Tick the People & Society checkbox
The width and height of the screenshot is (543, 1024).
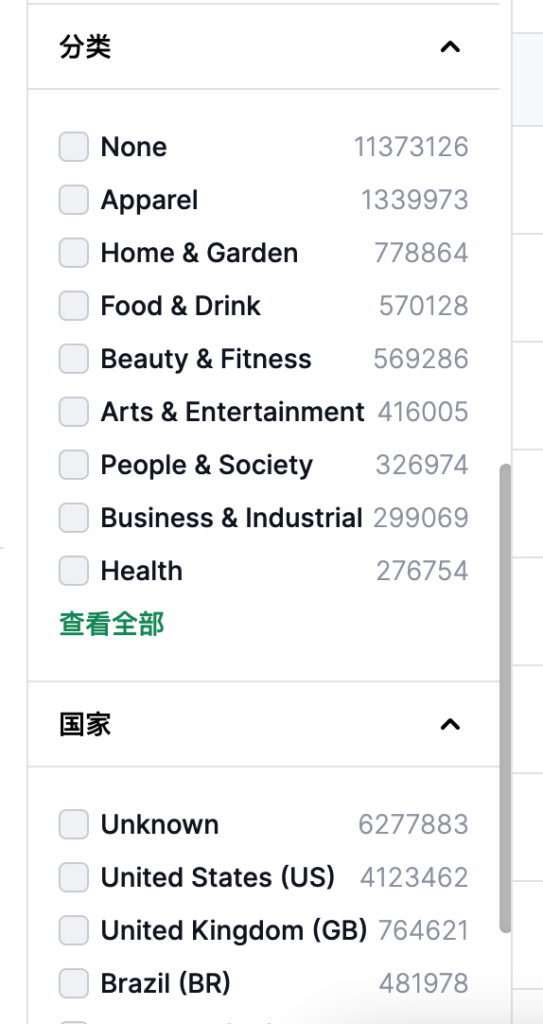coord(74,464)
